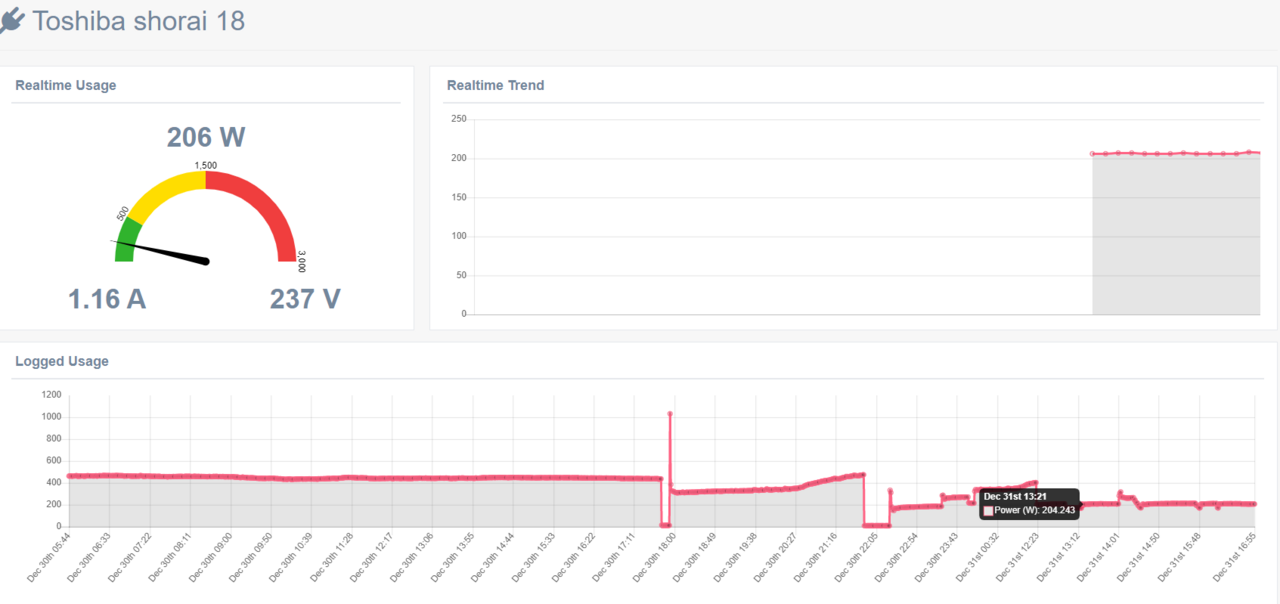Click the Power (W): 204.243 tooltip value
The width and height of the screenshot is (1280, 604).
coord(1035,510)
